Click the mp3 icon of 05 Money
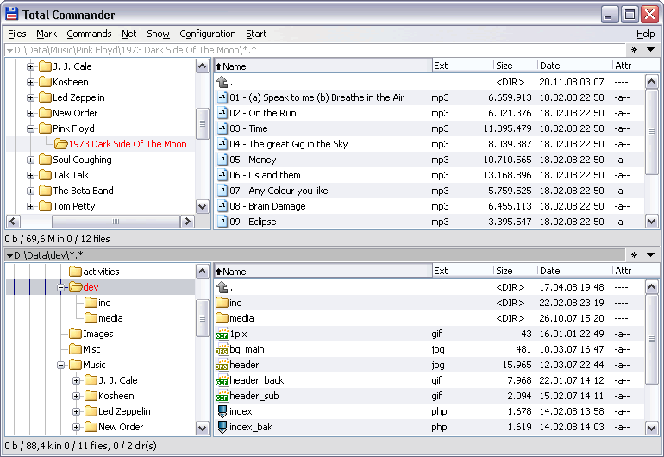The height and width of the screenshot is (457, 664). (x=222, y=160)
